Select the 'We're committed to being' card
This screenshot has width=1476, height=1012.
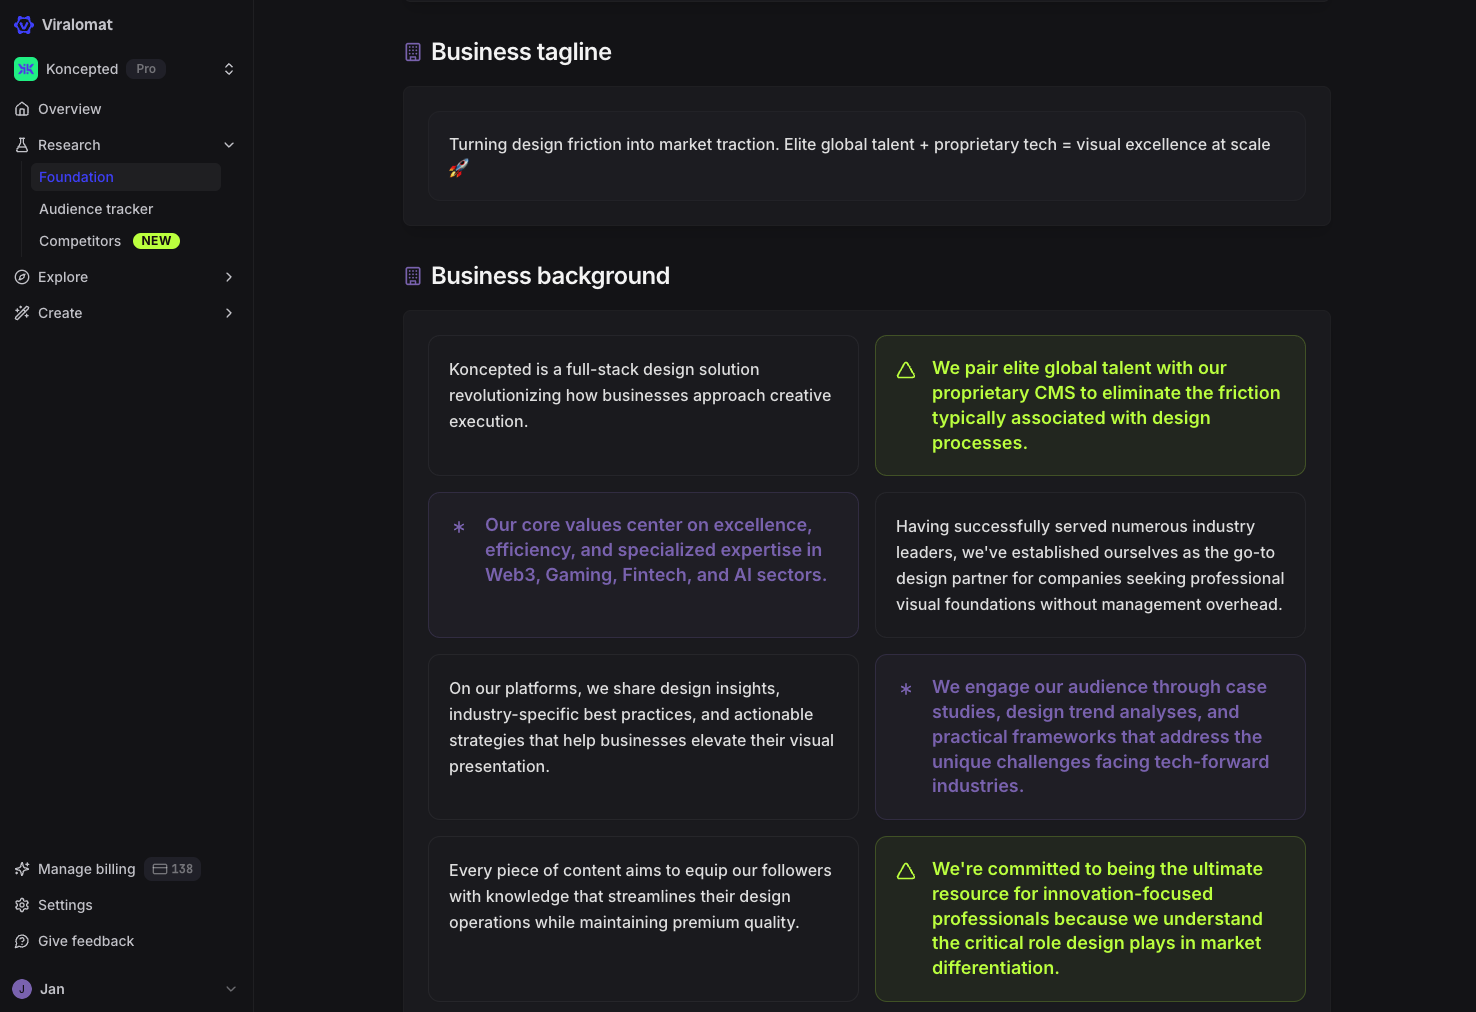coord(1090,919)
